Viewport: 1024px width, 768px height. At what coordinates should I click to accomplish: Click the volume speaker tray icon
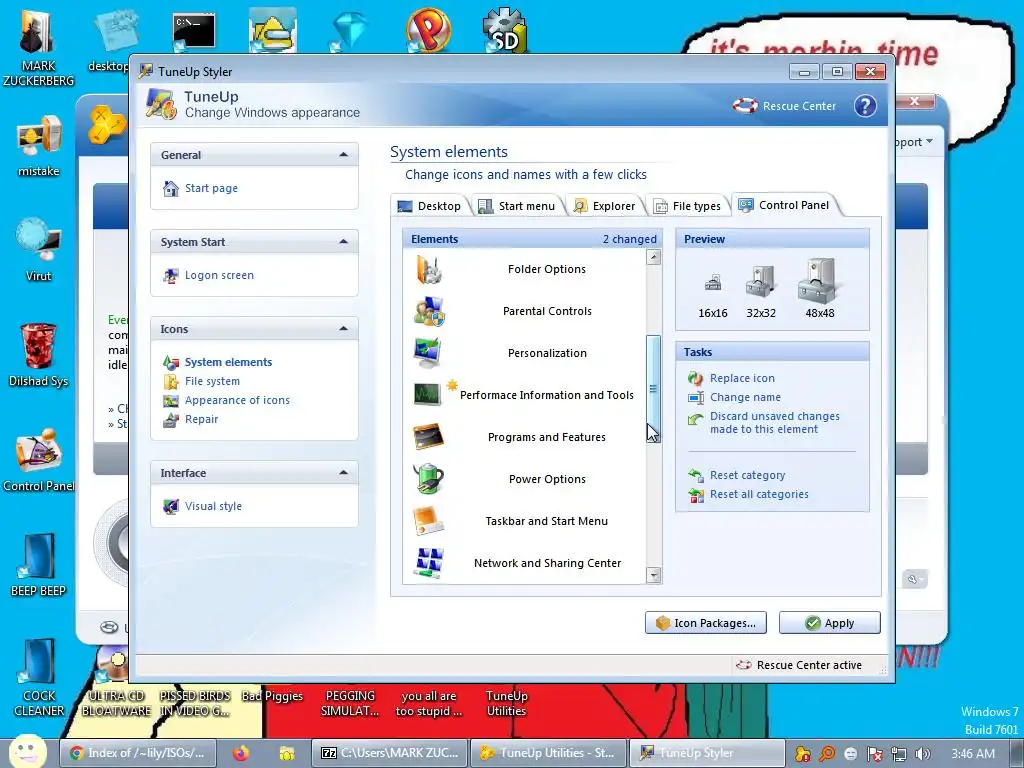923,754
